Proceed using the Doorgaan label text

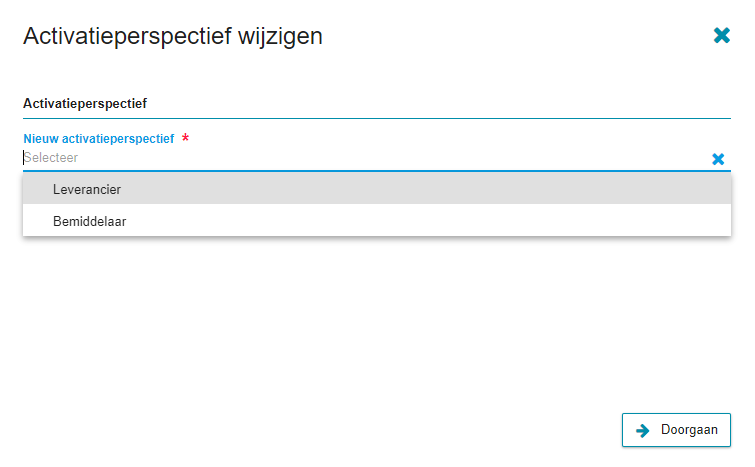click(x=689, y=429)
